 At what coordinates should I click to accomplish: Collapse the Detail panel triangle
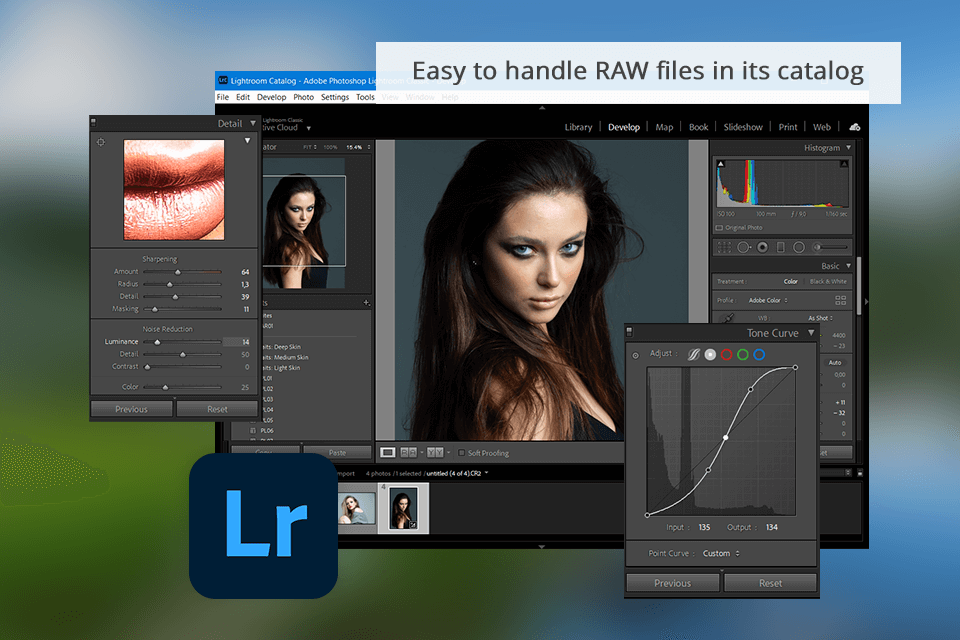(x=253, y=123)
